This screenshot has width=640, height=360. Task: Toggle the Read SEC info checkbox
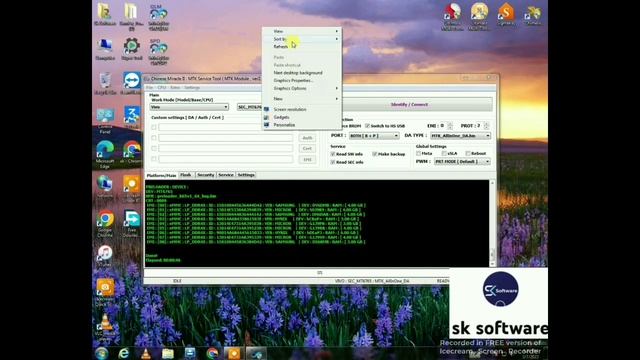pos(333,162)
